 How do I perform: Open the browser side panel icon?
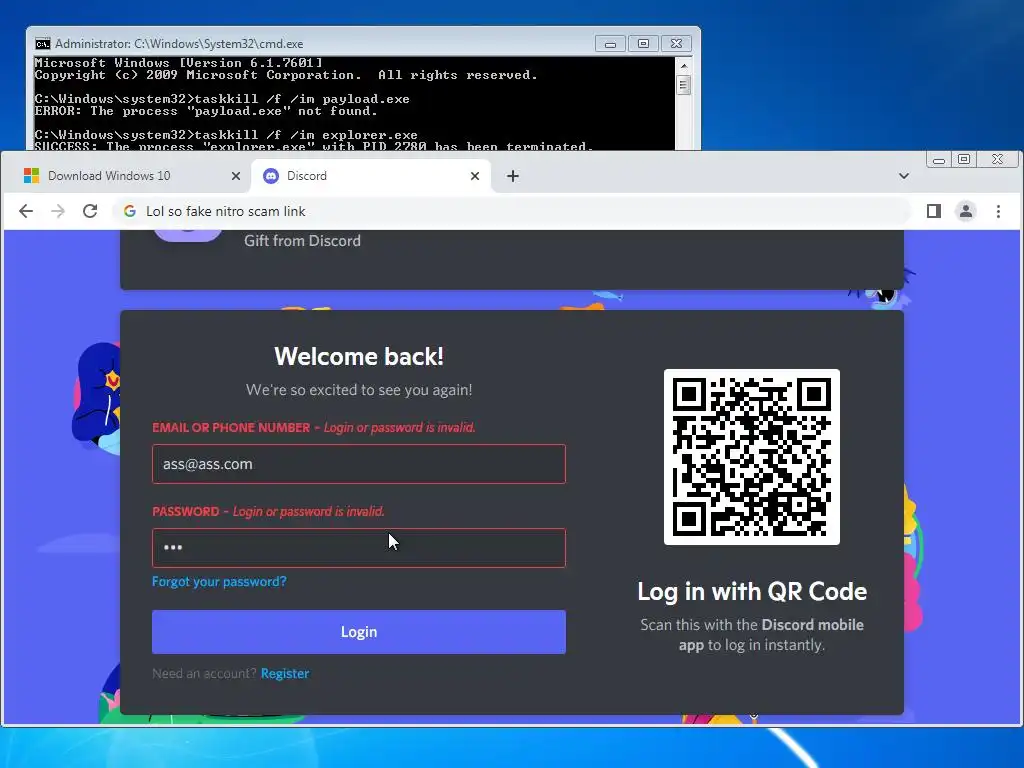[934, 211]
